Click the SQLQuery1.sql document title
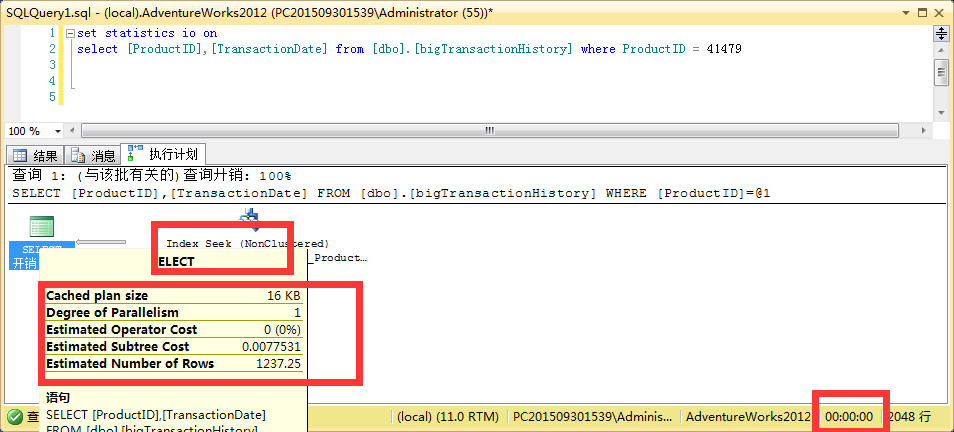954x432 pixels. (x=249, y=12)
